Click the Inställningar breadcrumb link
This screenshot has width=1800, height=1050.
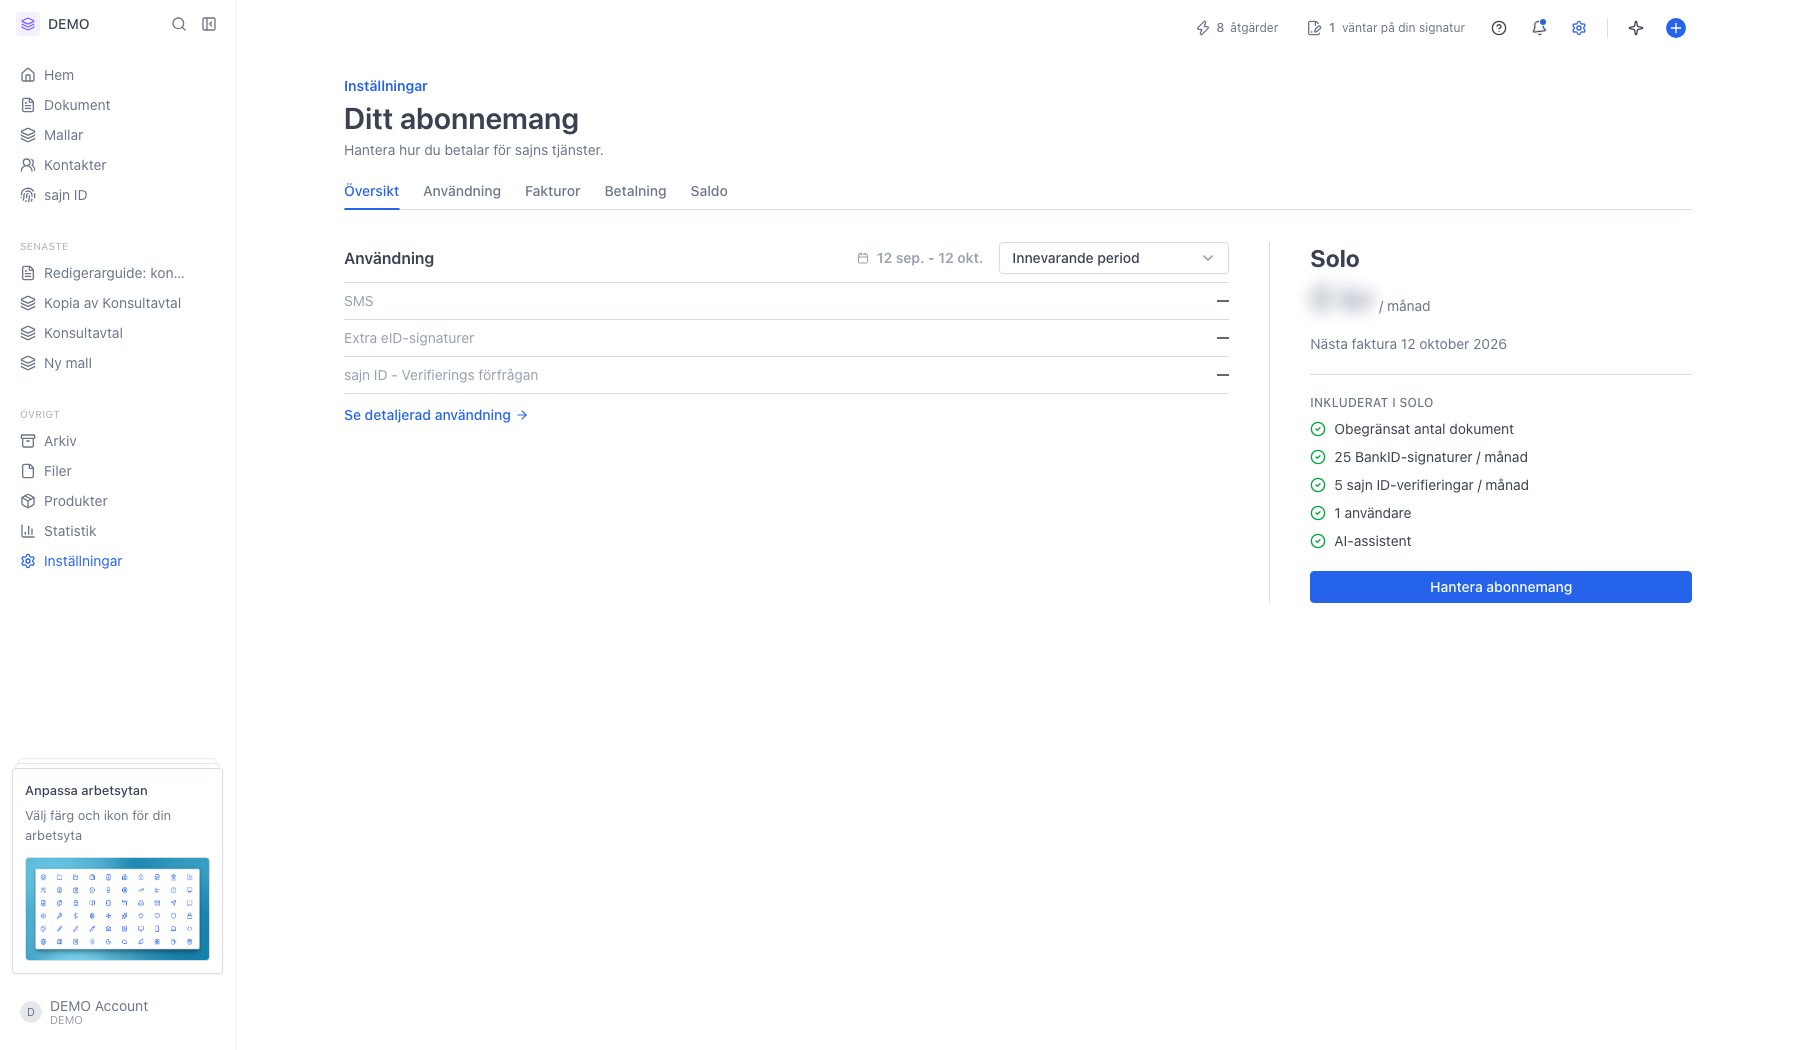pyautogui.click(x=385, y=86)
